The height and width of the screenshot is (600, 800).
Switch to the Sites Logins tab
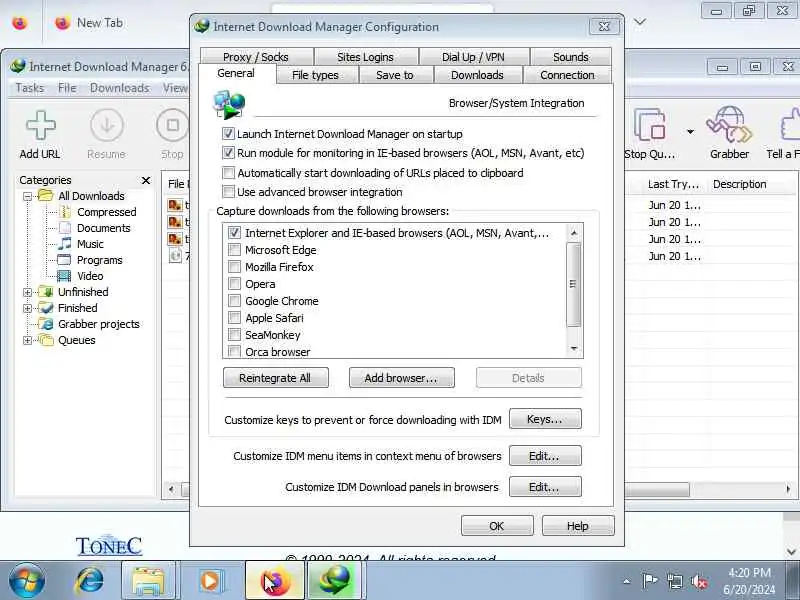[365, 57]
